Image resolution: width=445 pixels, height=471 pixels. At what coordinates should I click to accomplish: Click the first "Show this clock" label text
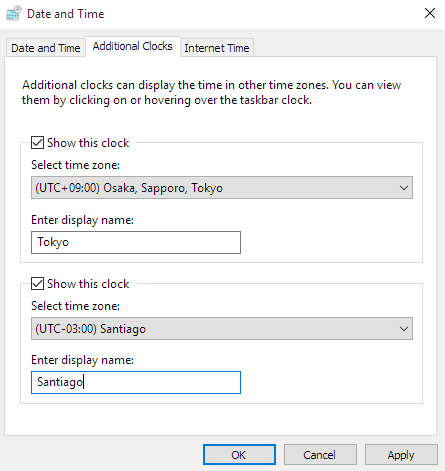coord(88,143)
